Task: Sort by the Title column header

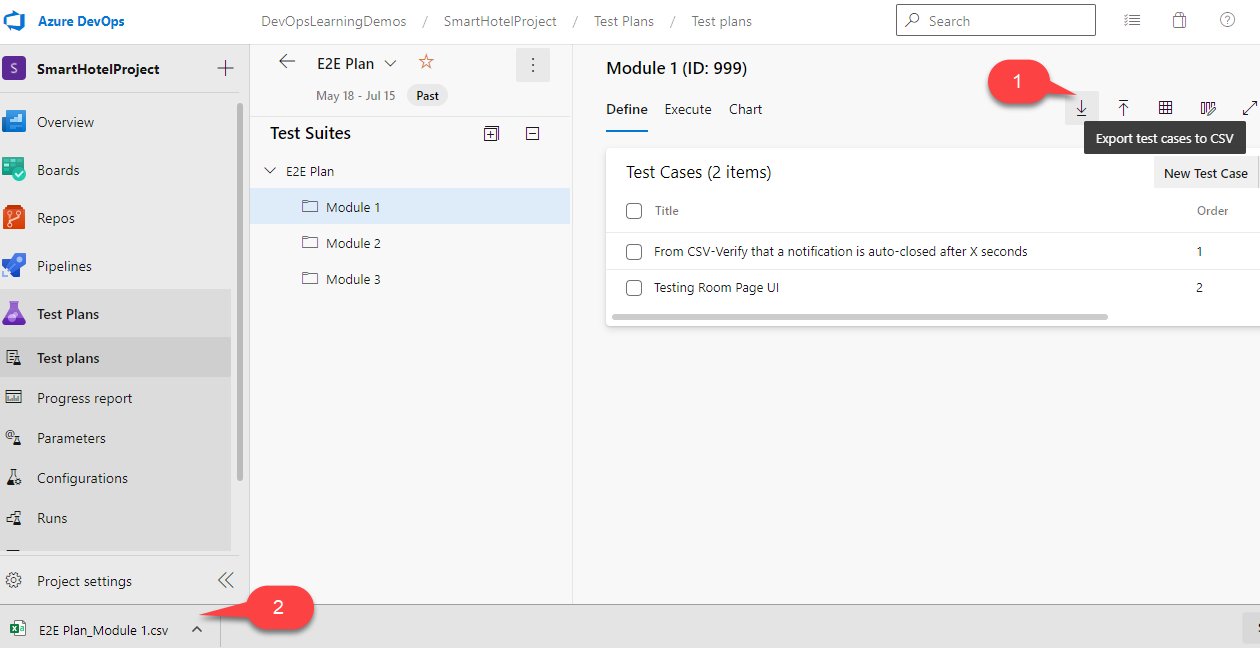Action: (x=667, y=211)
